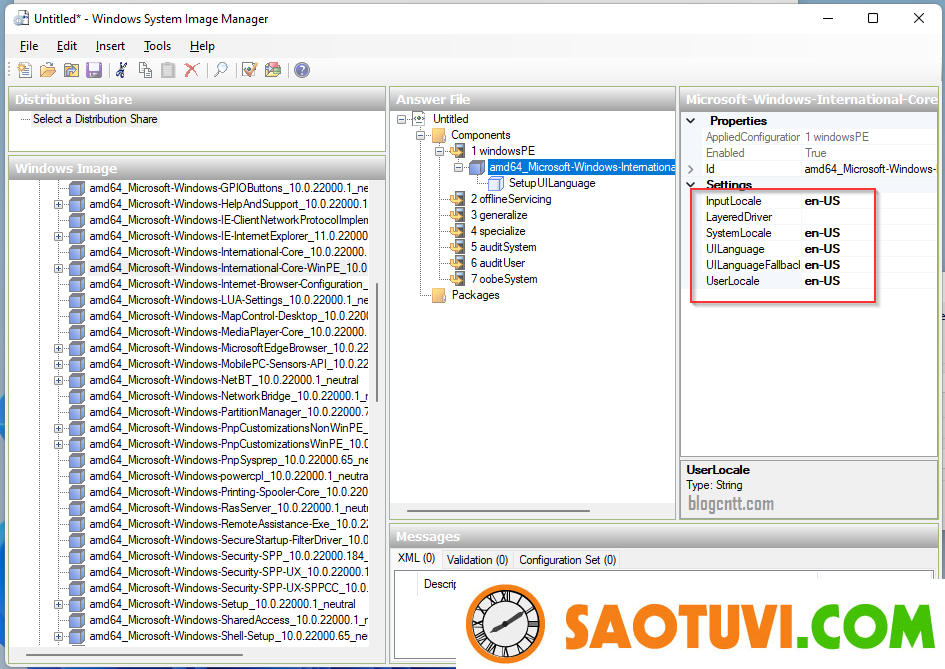Click the app icon in title bar

(21, 18)
